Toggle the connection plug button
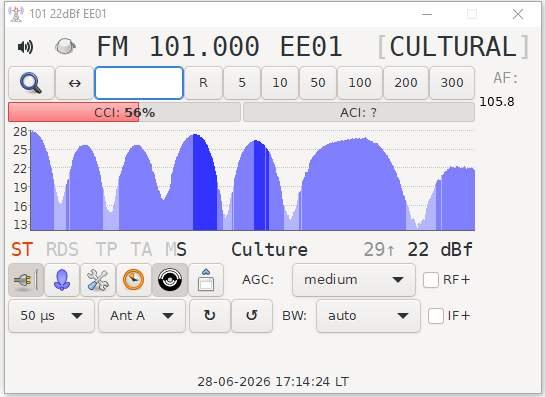This screenshot has width=545, height=397. click(x=26, y=280)
